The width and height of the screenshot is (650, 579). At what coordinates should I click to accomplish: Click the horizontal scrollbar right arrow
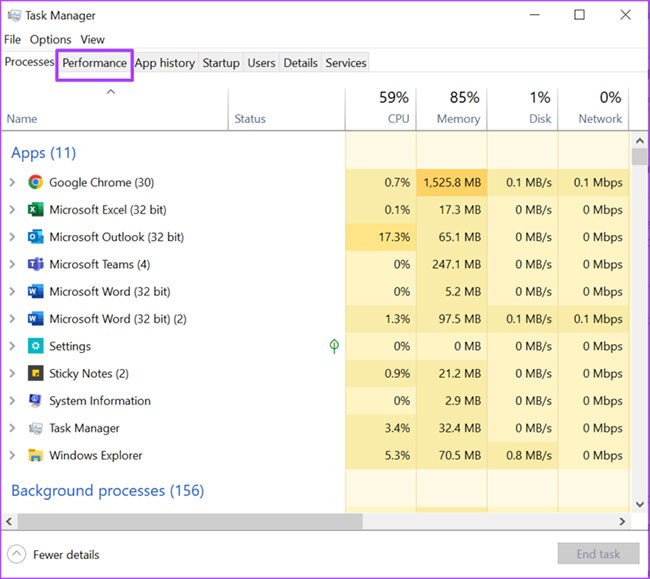tap(622, 521)
